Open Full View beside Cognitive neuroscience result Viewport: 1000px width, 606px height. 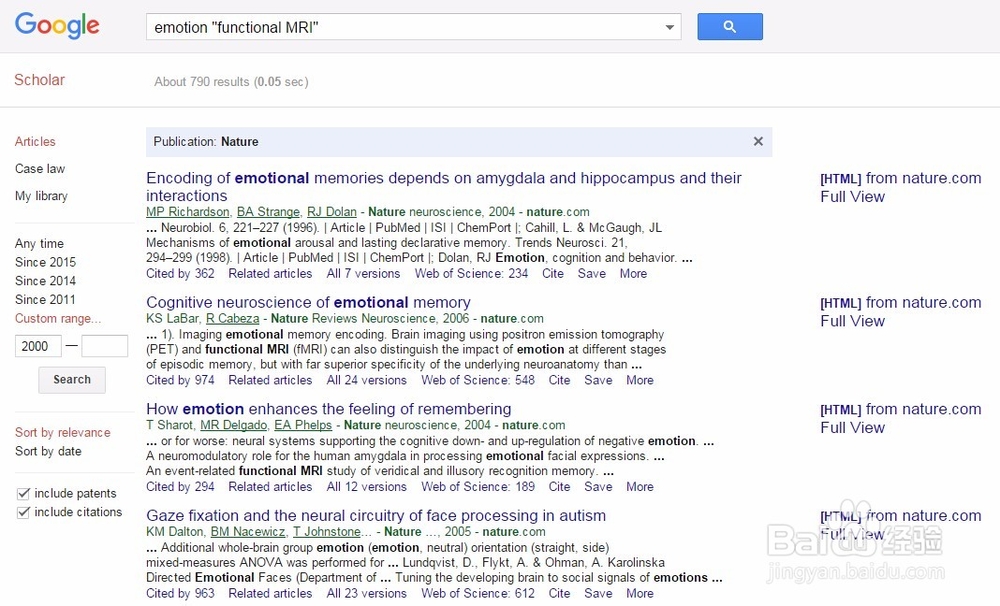(853, 321)
